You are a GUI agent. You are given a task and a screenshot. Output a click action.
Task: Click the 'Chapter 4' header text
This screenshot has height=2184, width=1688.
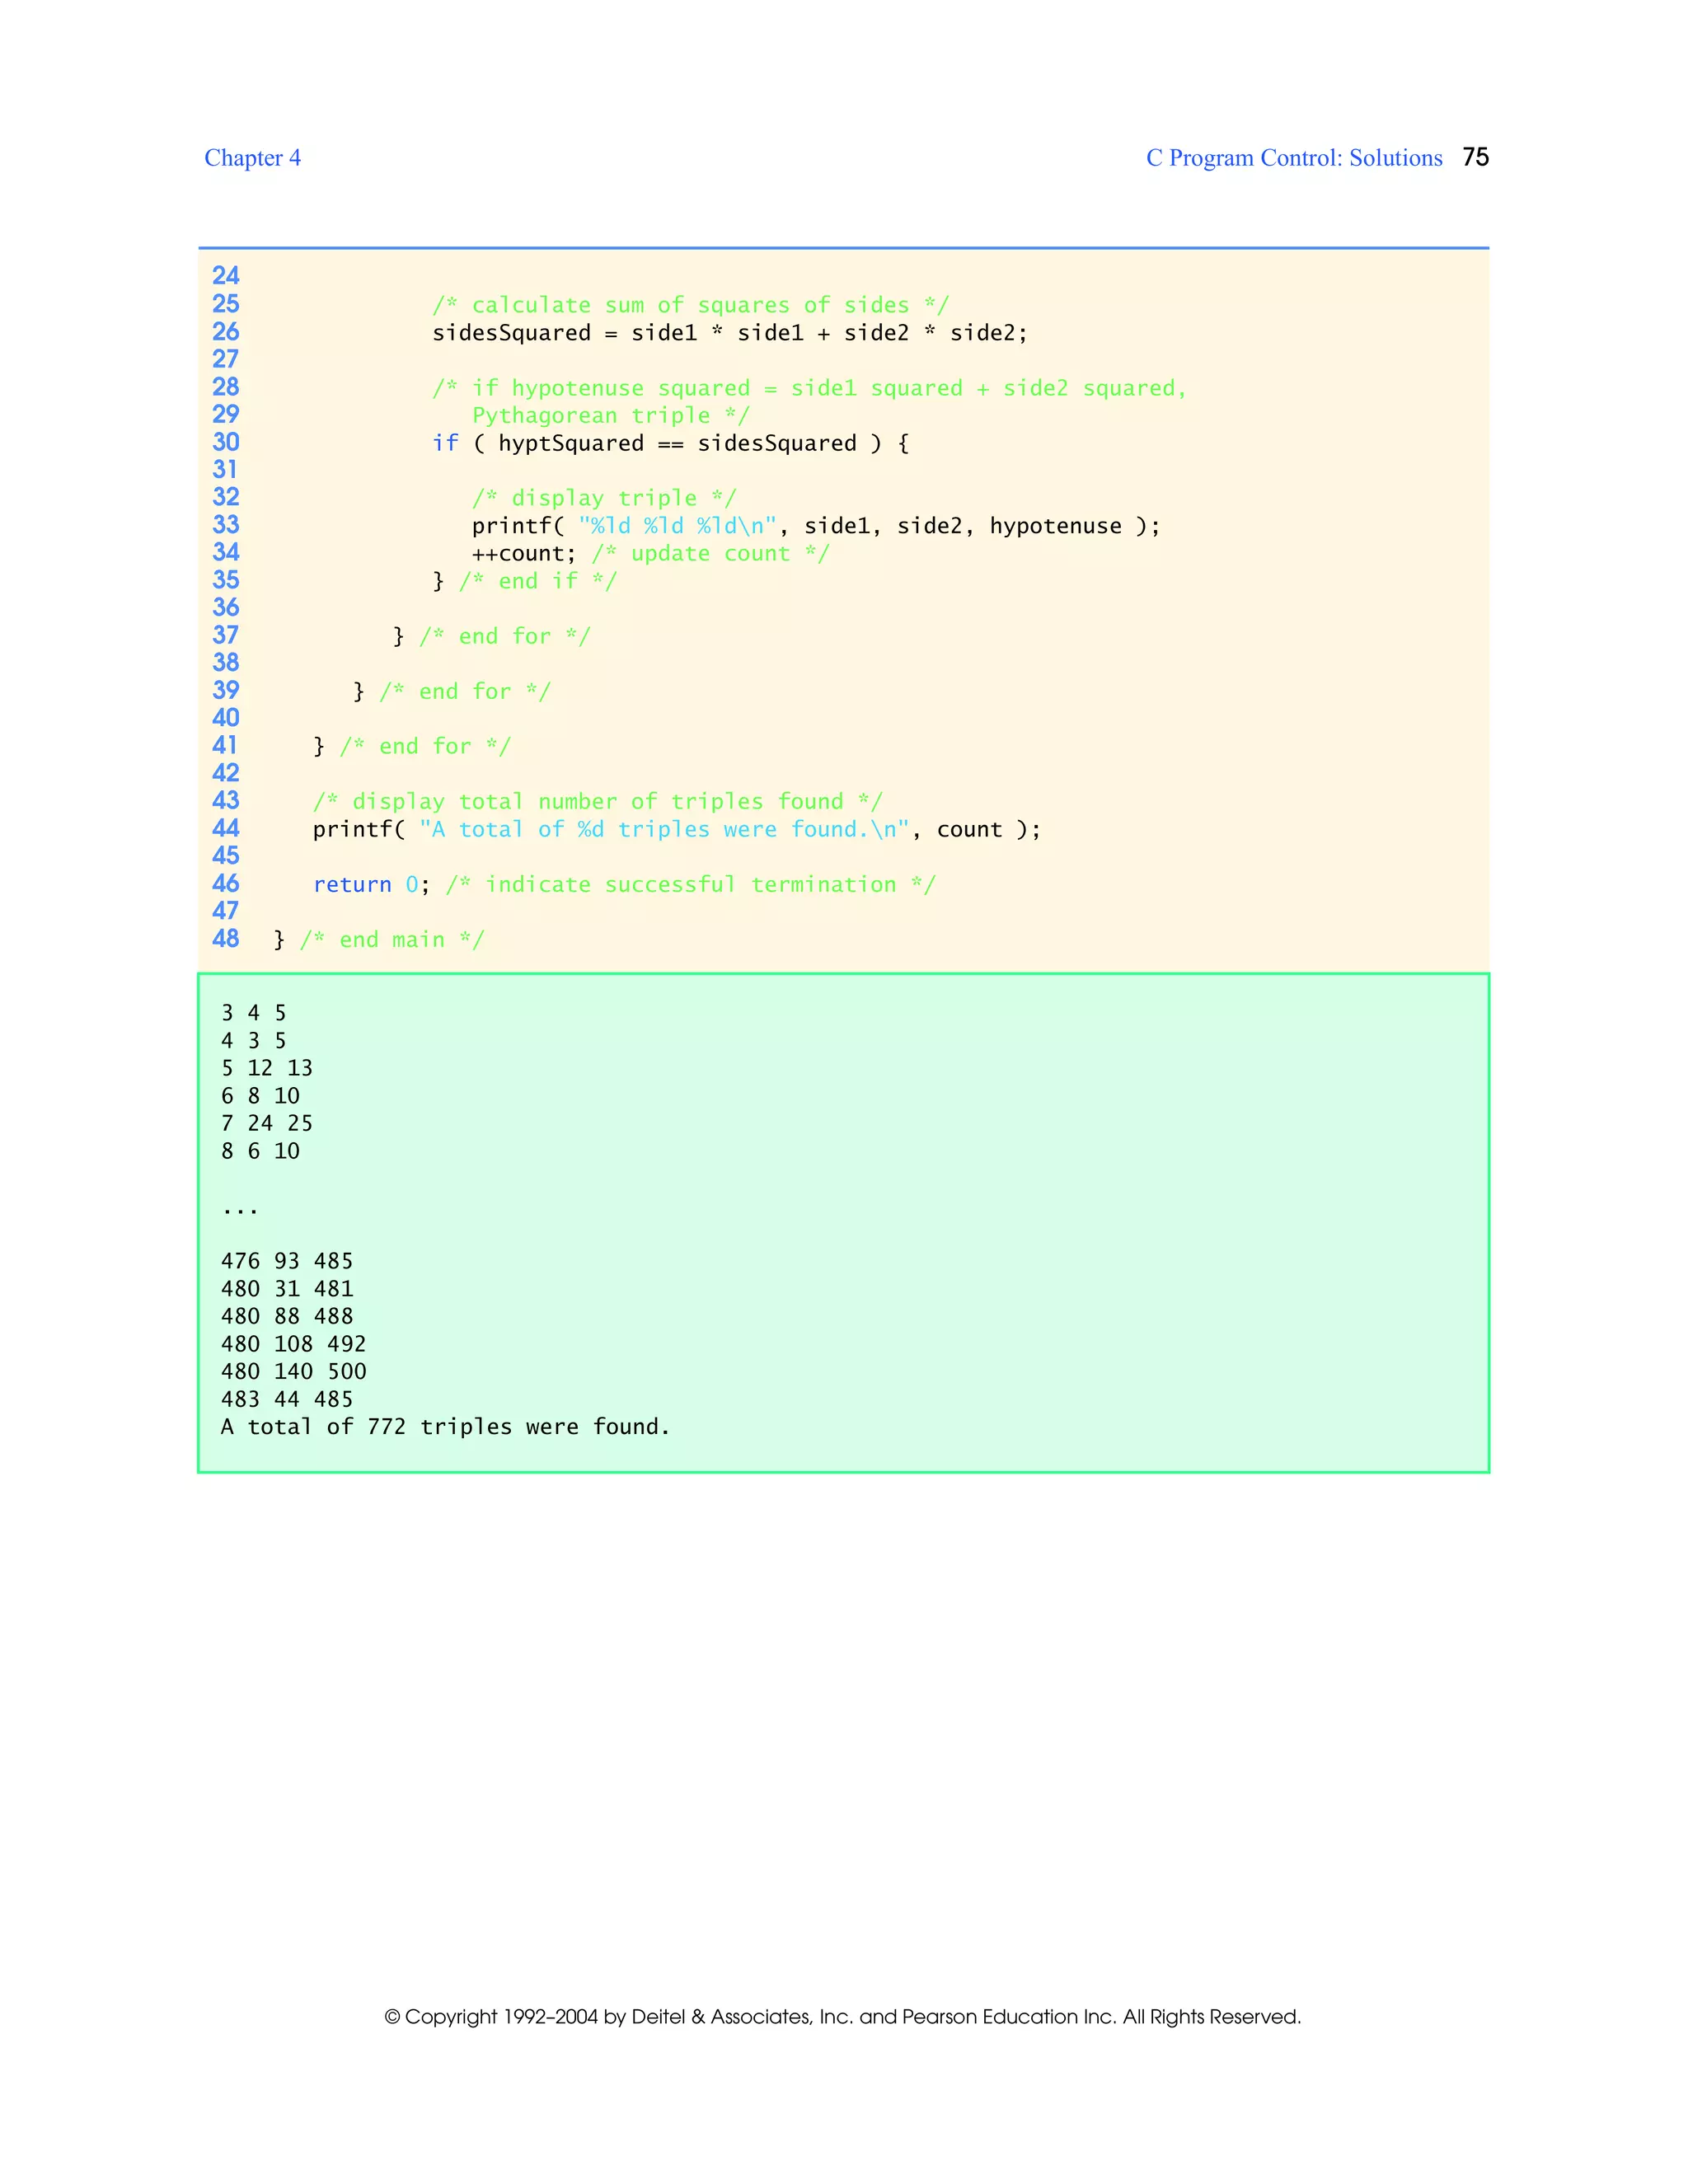click(x=252, y=158)
